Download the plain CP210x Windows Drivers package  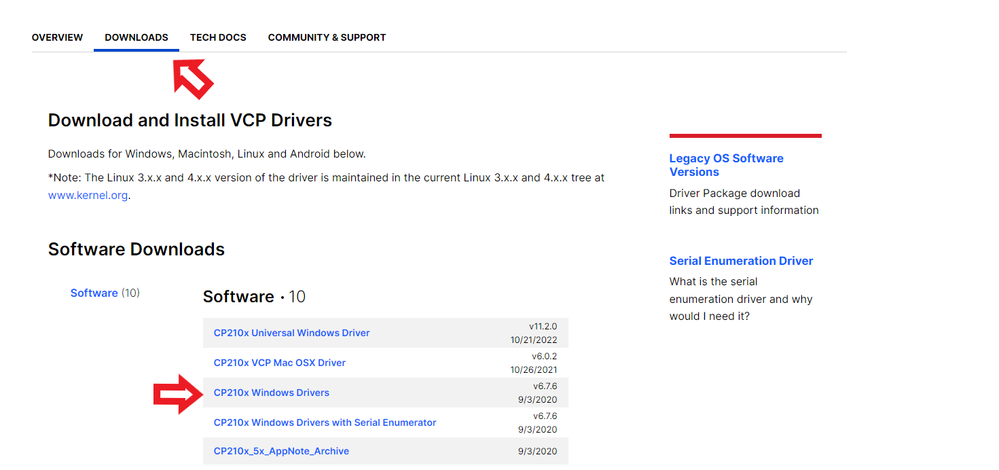point(271,393)
